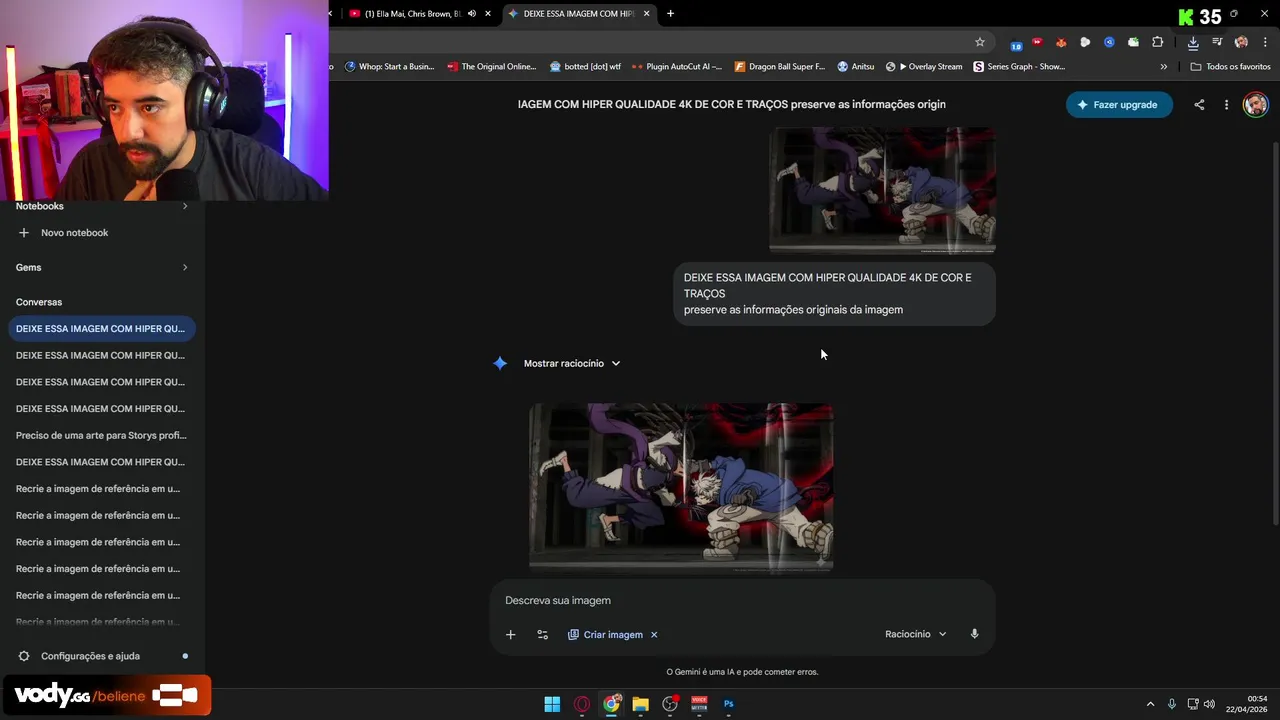Screen dimensions: 1280x720
Task: Click the Gemini sparkle icon beside Mostrar raciocínio
Action: coord(500,363)
